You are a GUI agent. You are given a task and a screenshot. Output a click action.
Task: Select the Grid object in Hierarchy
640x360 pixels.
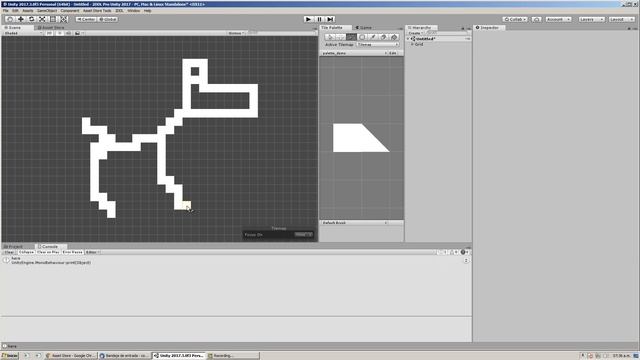click(419, 44)
